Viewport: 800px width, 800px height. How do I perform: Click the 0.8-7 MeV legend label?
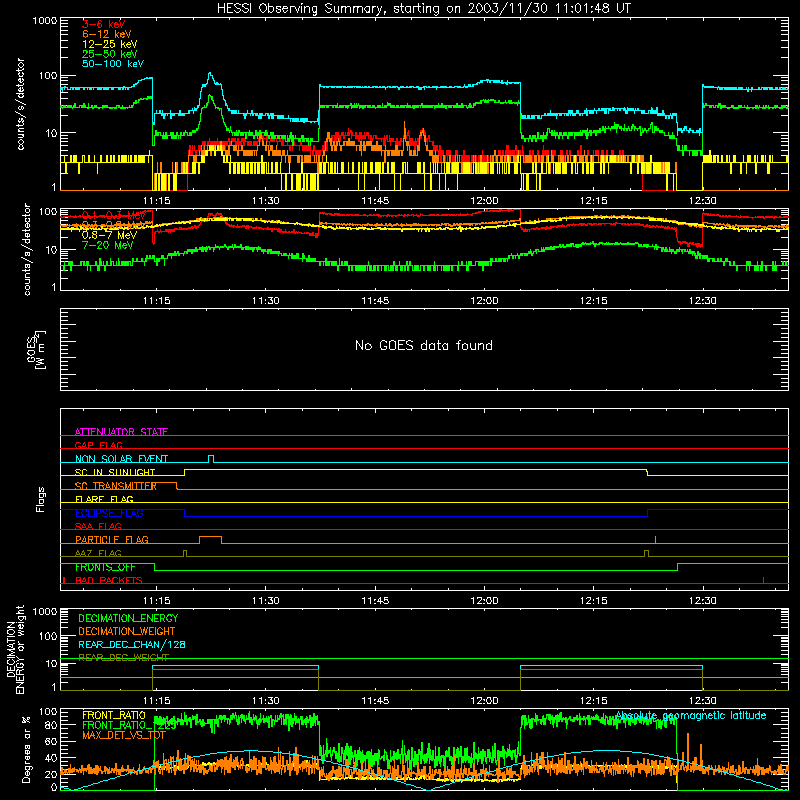[109, 235]
